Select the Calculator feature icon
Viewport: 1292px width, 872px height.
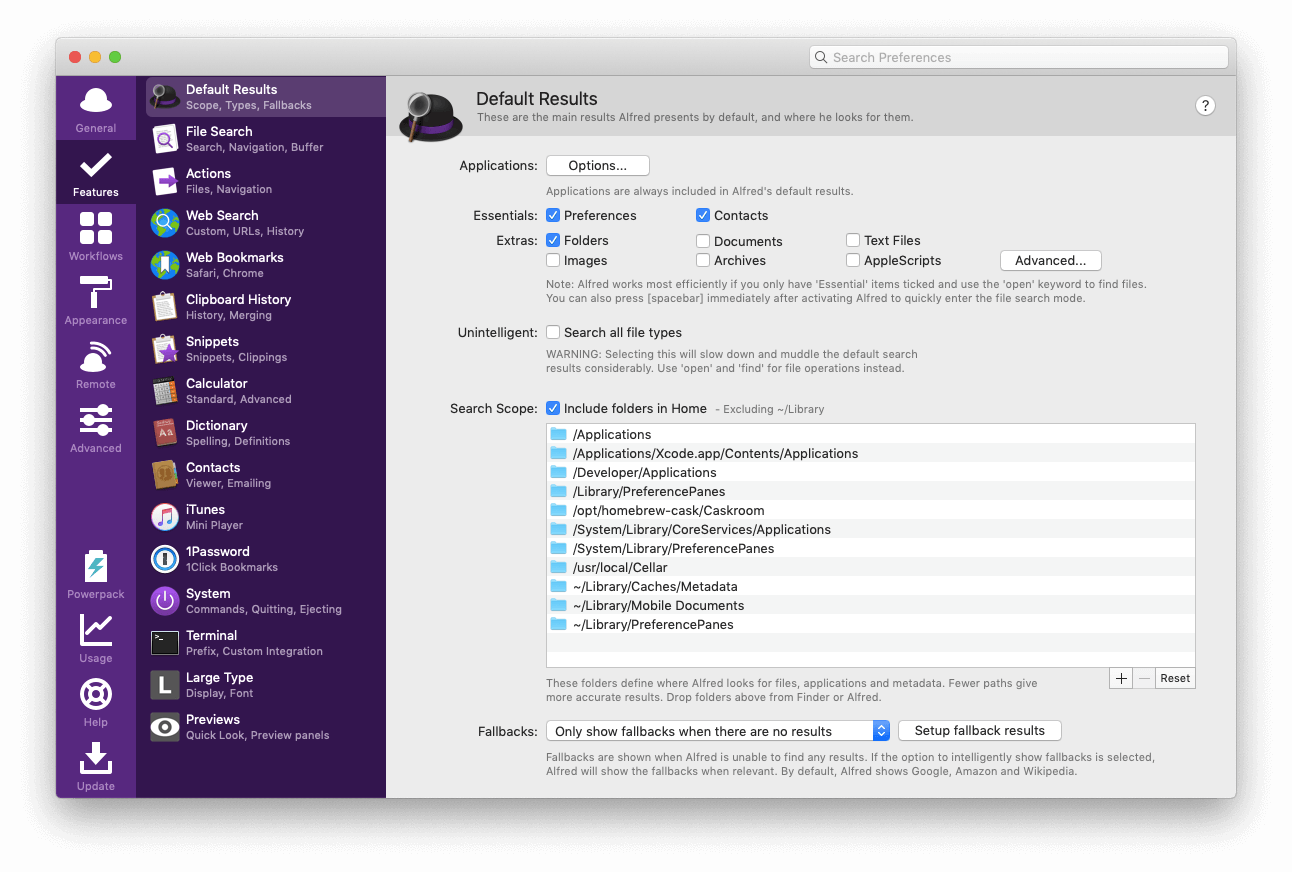[163, 390]
